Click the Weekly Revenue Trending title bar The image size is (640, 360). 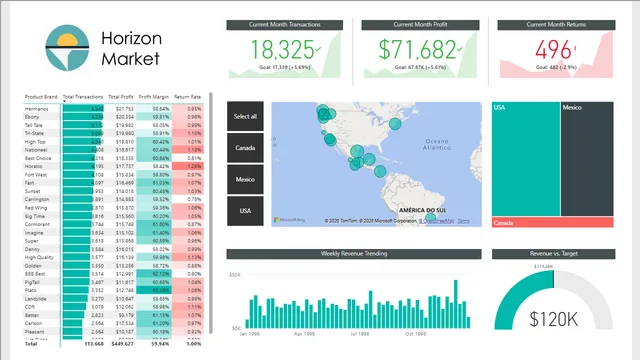354,253
